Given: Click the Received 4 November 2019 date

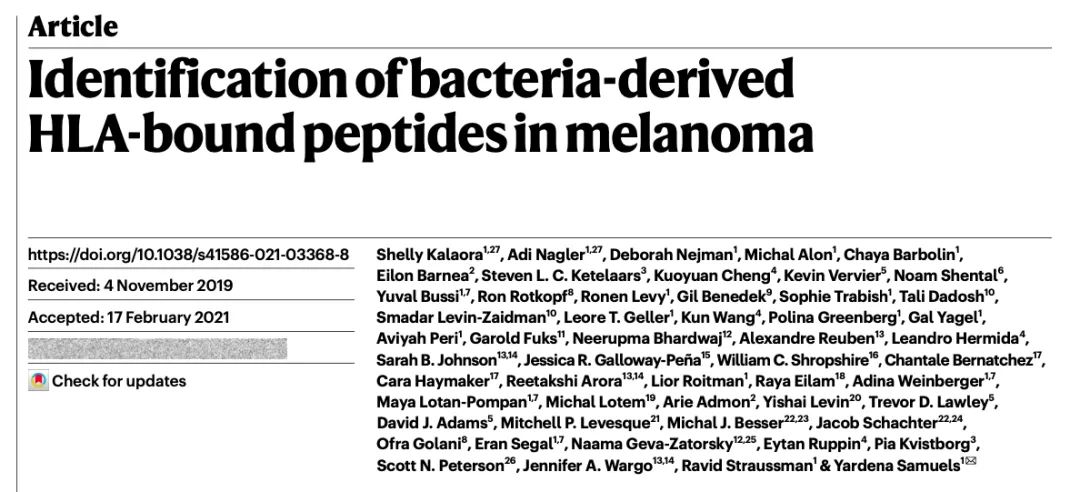Looking at the screenshot, I should tap(130, 286).
